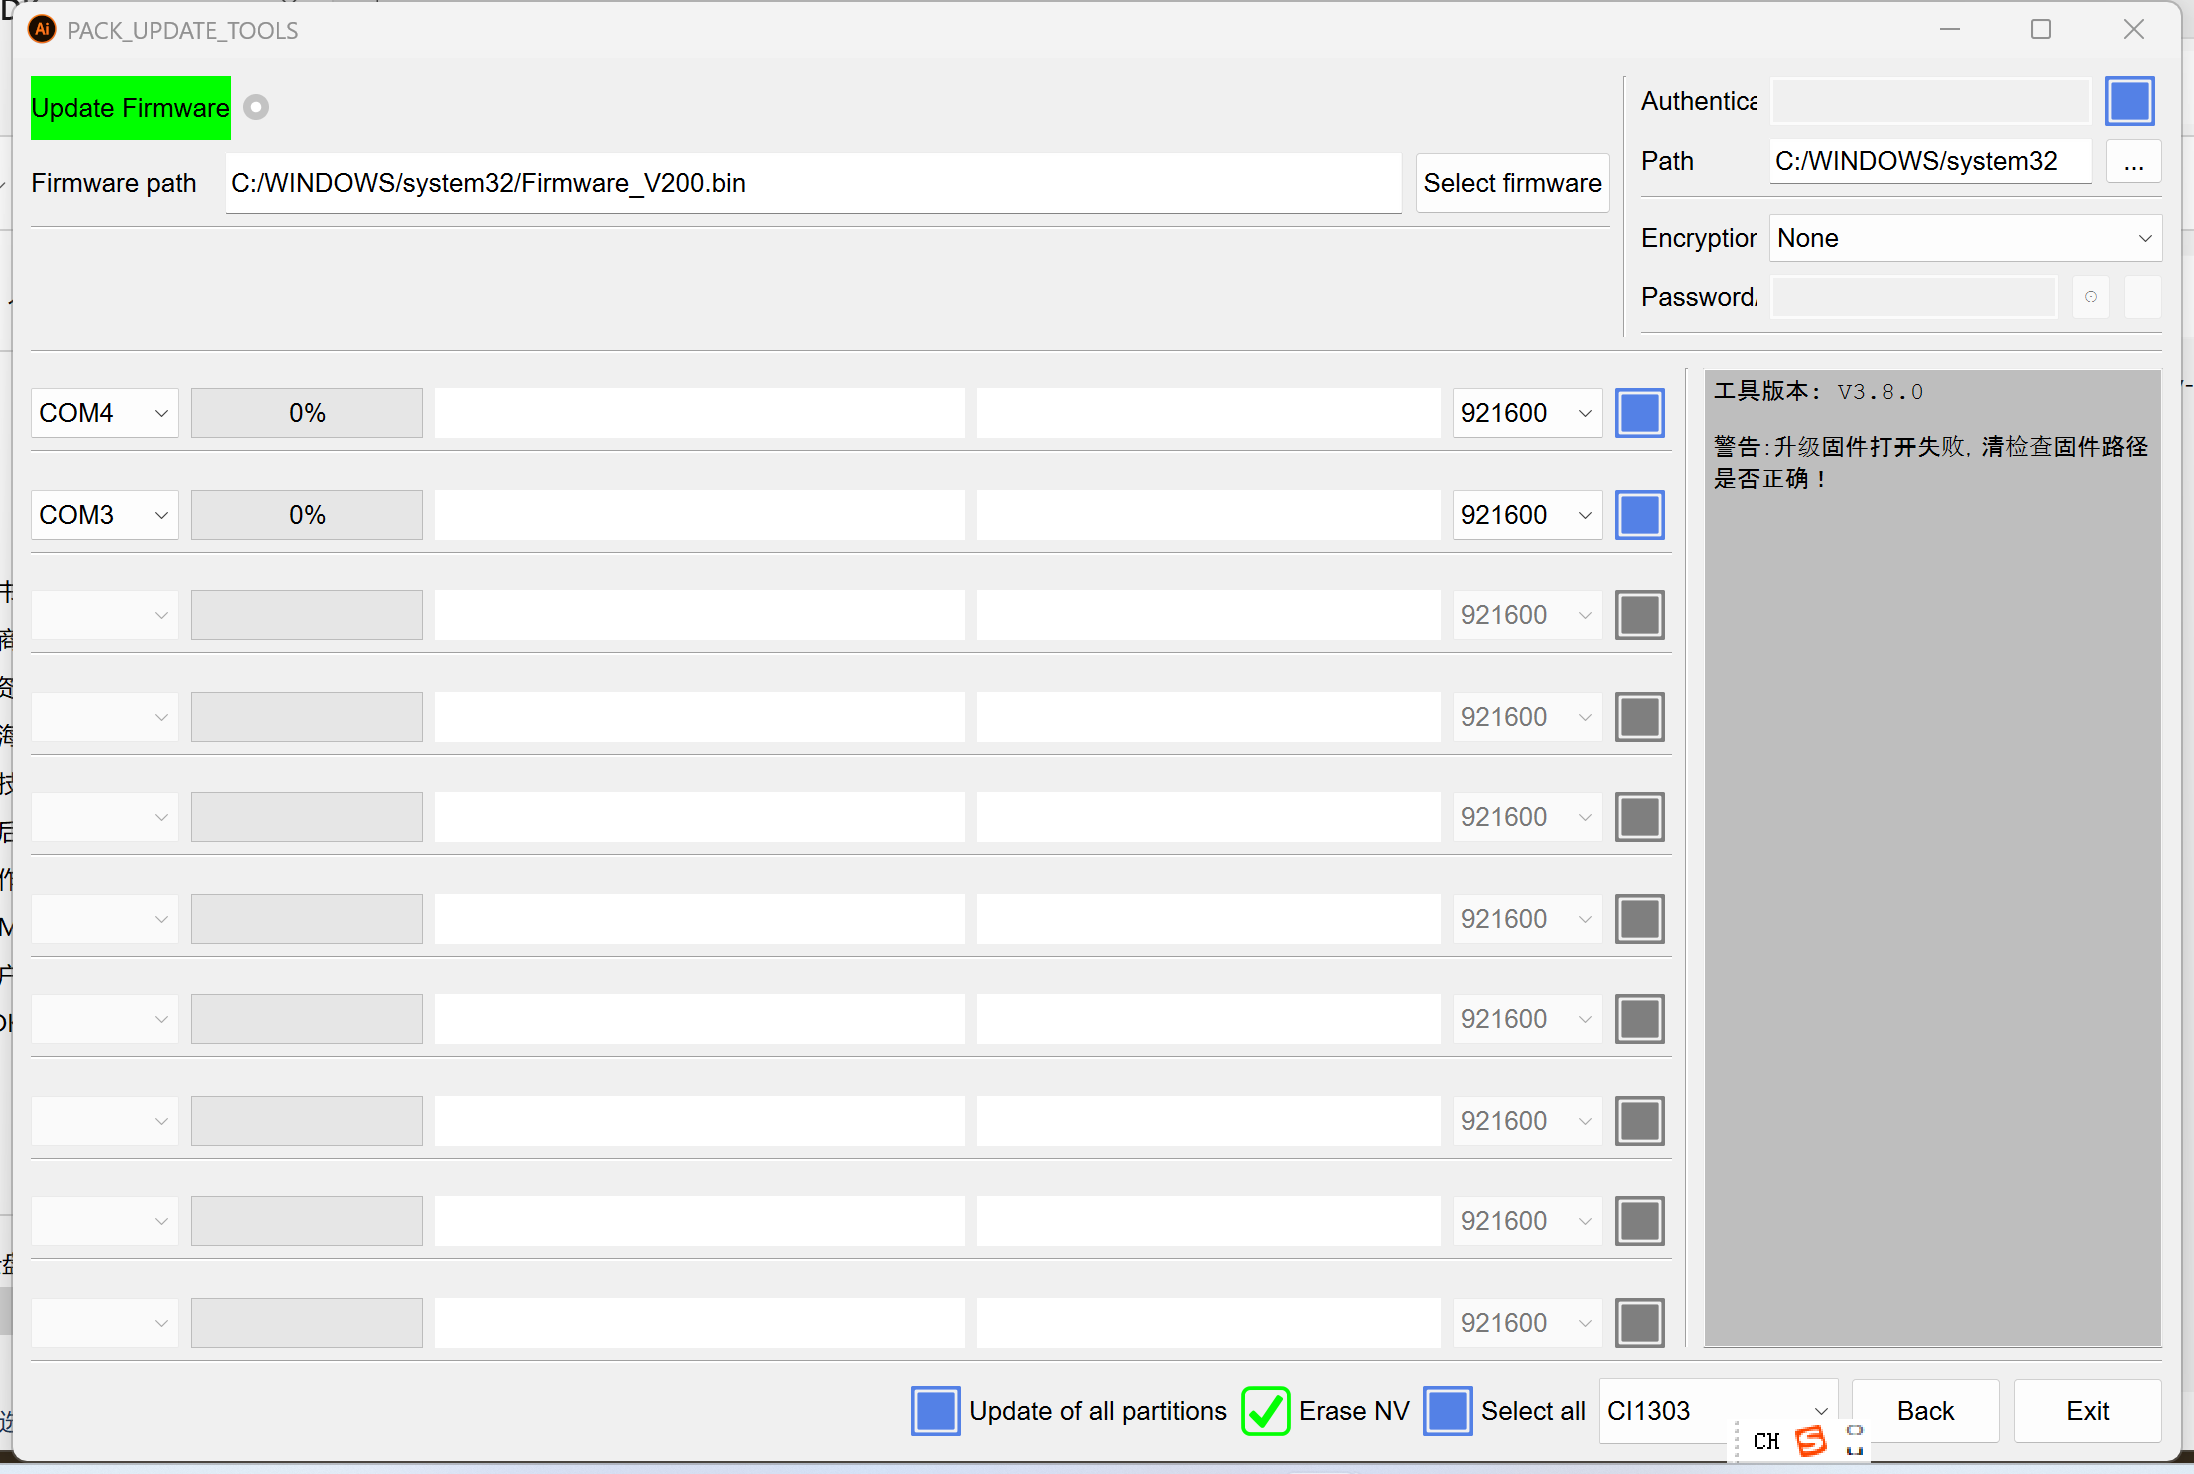Click the password visibility eye icon
Screen dimensions: 2194x1474
(2090, 297)
